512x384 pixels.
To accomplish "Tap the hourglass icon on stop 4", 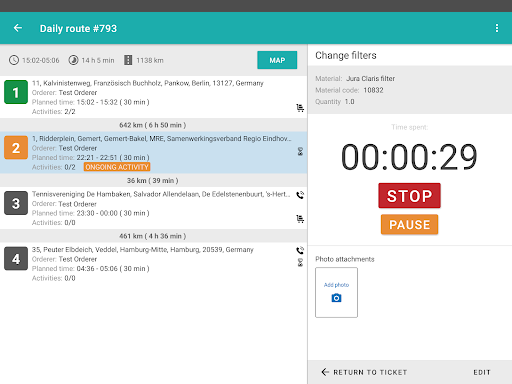I will [300, 263].
